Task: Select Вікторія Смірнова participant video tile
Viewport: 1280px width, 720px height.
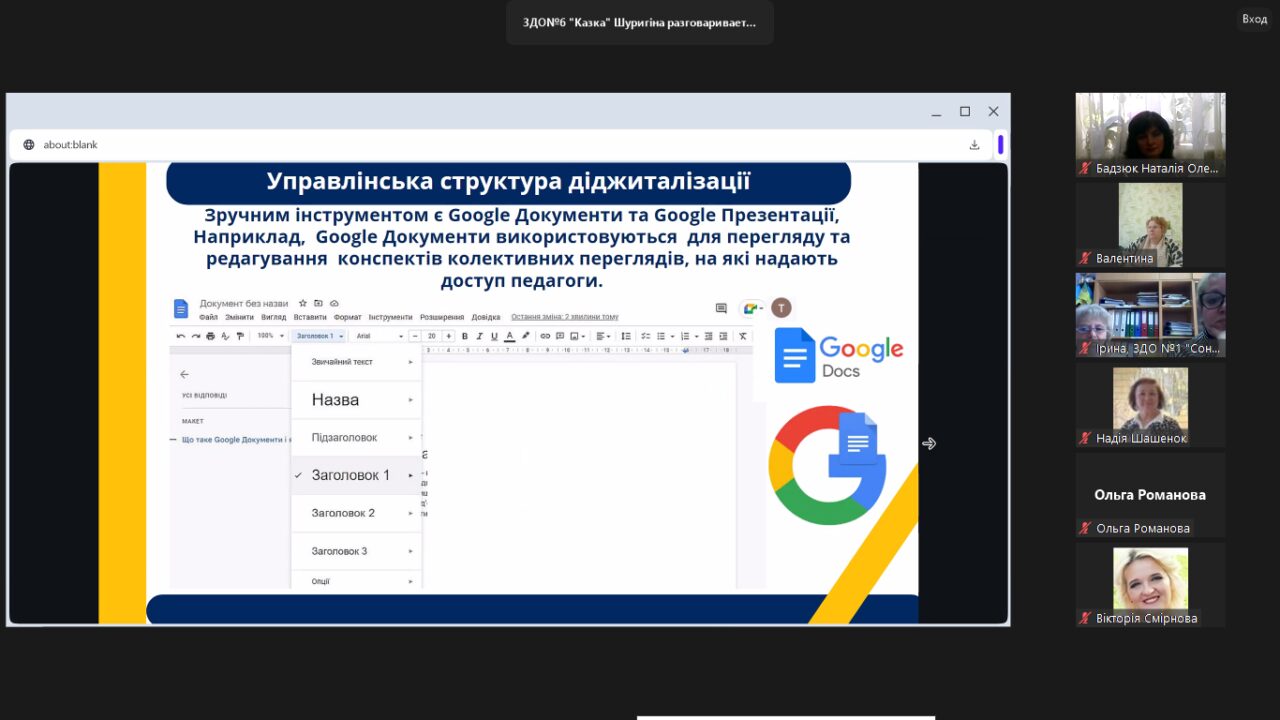Action: [1150, 585]
